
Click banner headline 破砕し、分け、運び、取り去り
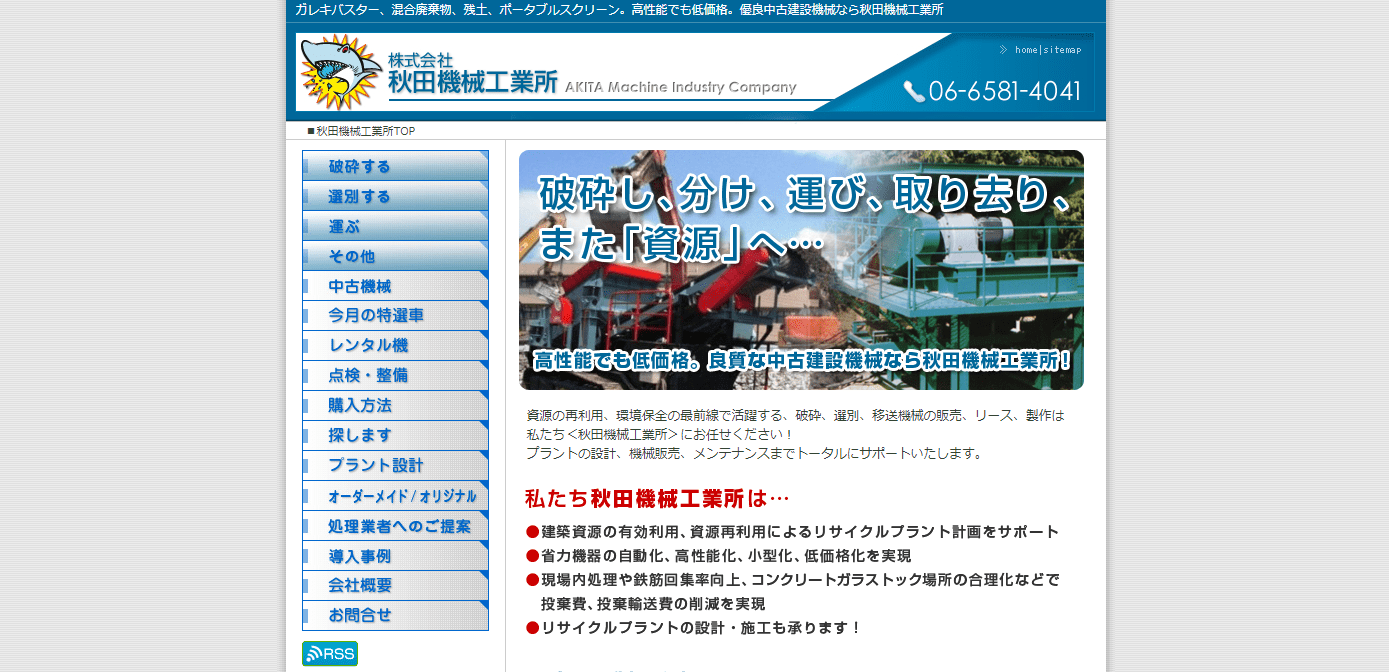804,194
